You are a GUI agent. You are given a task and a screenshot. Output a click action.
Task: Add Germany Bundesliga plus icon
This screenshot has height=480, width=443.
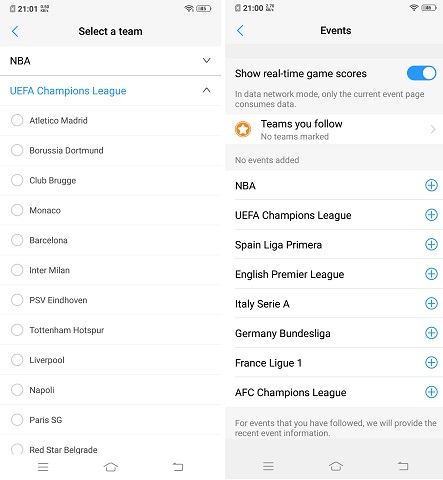click(x=431, y=333)
